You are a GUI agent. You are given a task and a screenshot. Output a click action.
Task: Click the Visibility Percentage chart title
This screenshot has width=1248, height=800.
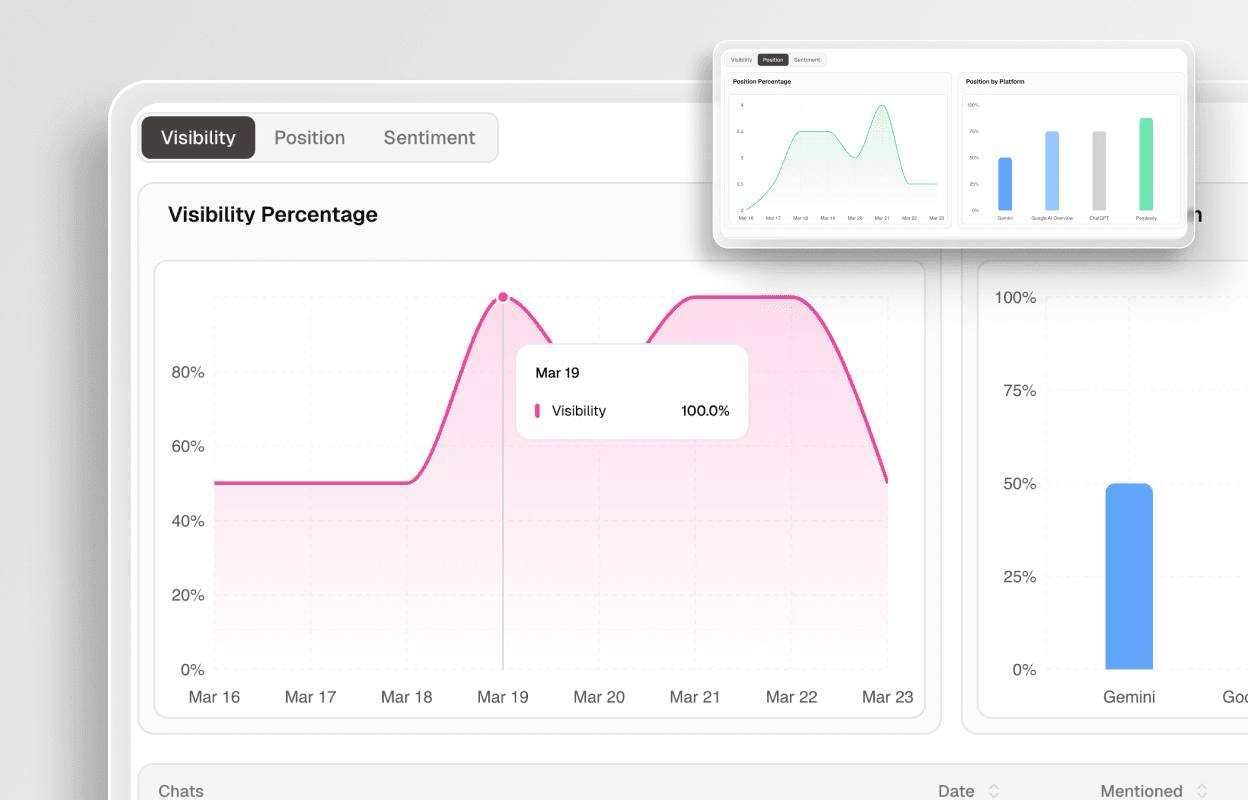tap(272, 214)
